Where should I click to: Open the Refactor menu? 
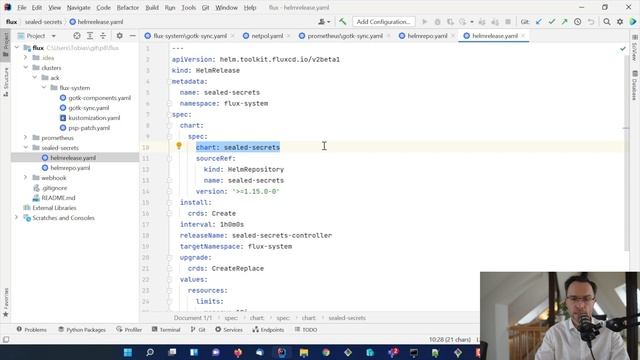[x=127, y=7]
